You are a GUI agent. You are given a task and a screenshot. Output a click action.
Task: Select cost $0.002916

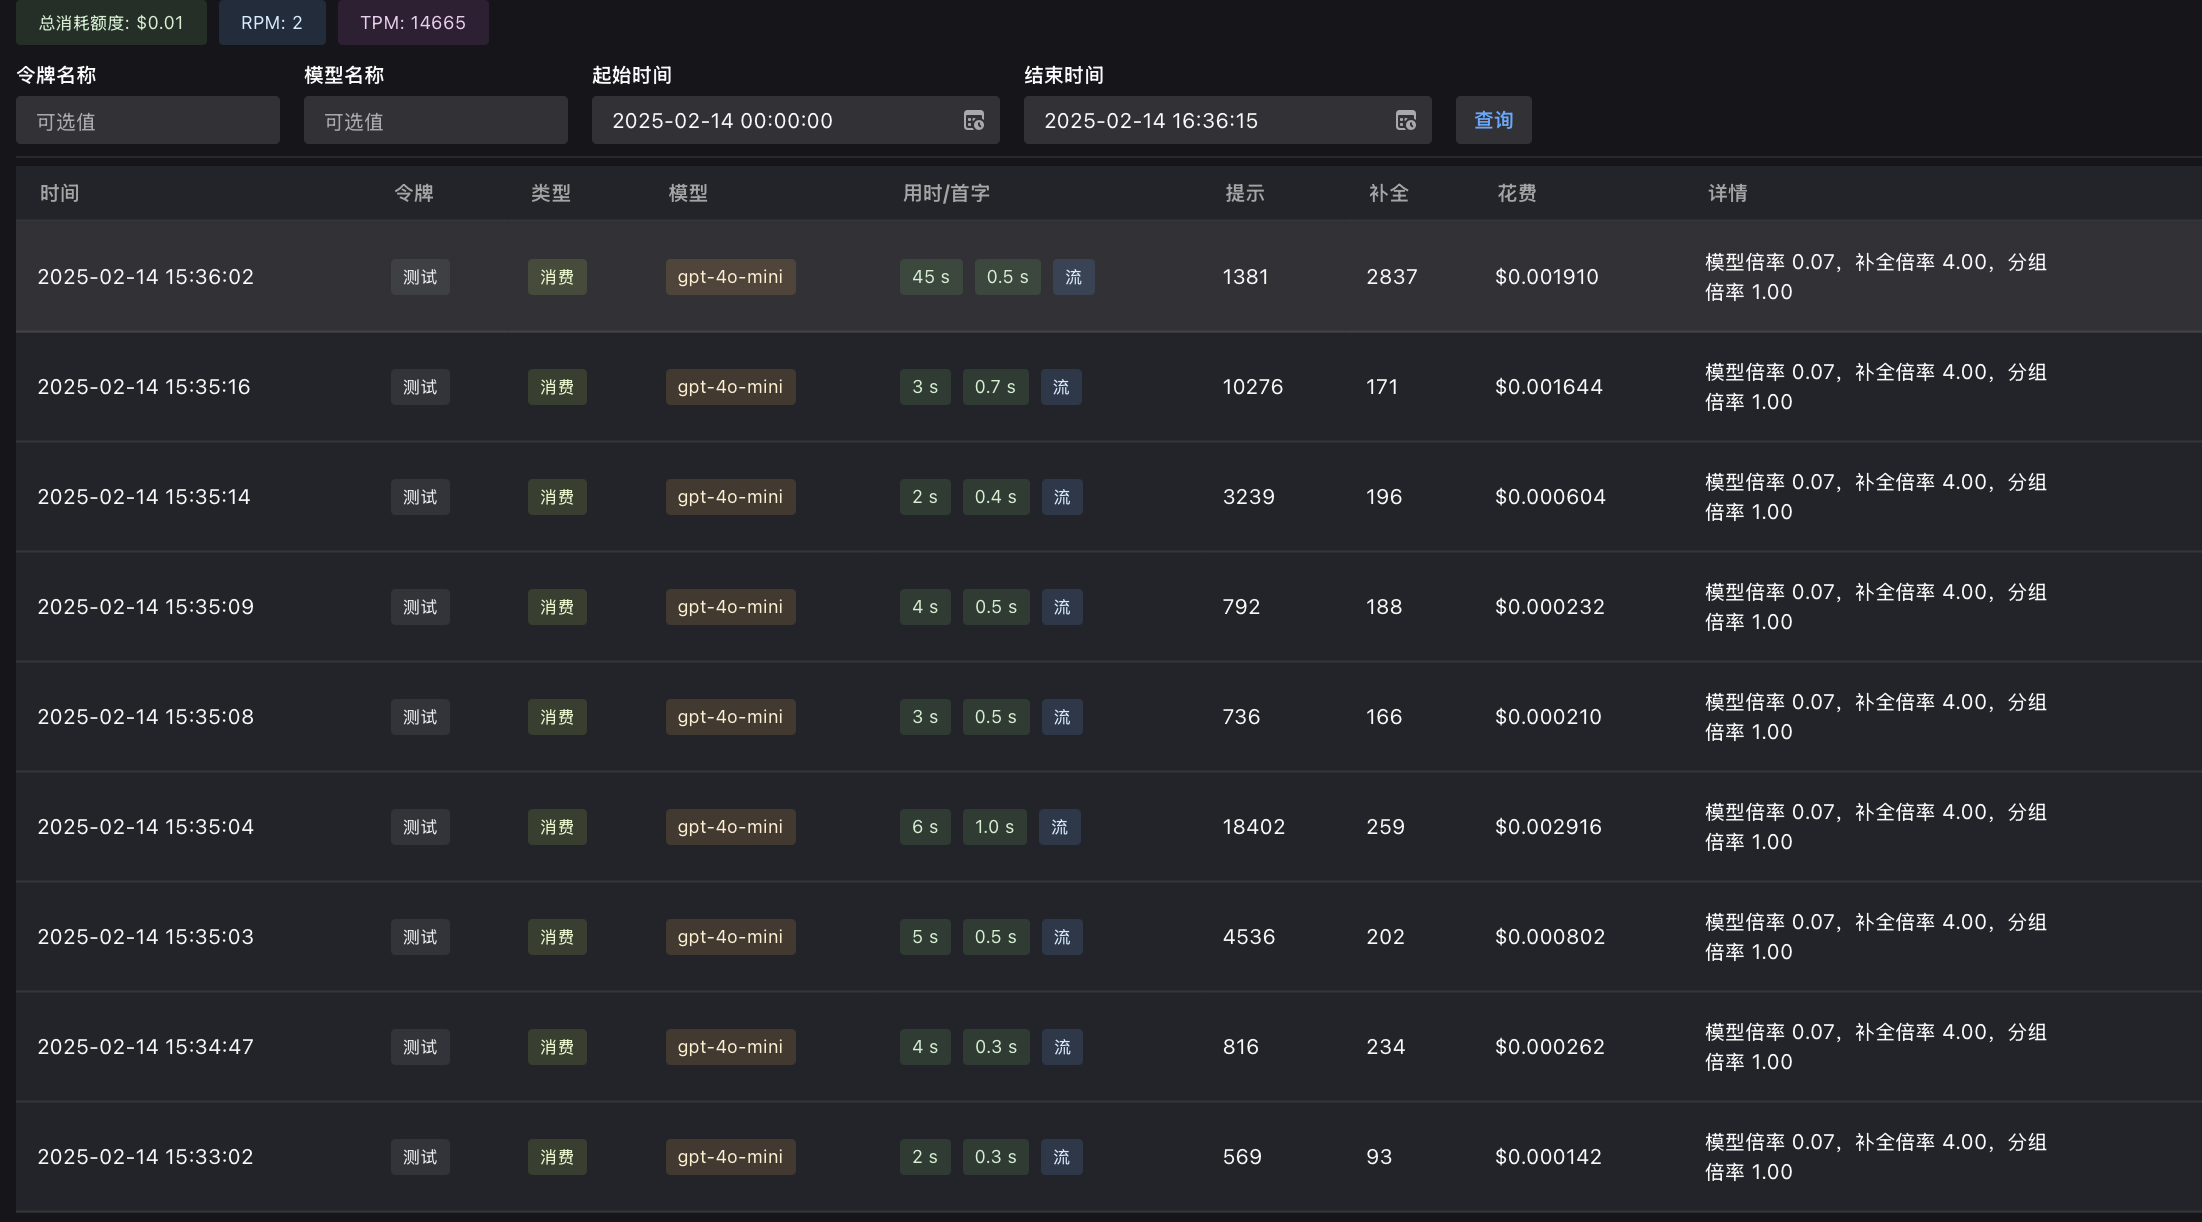point(1548,827)
